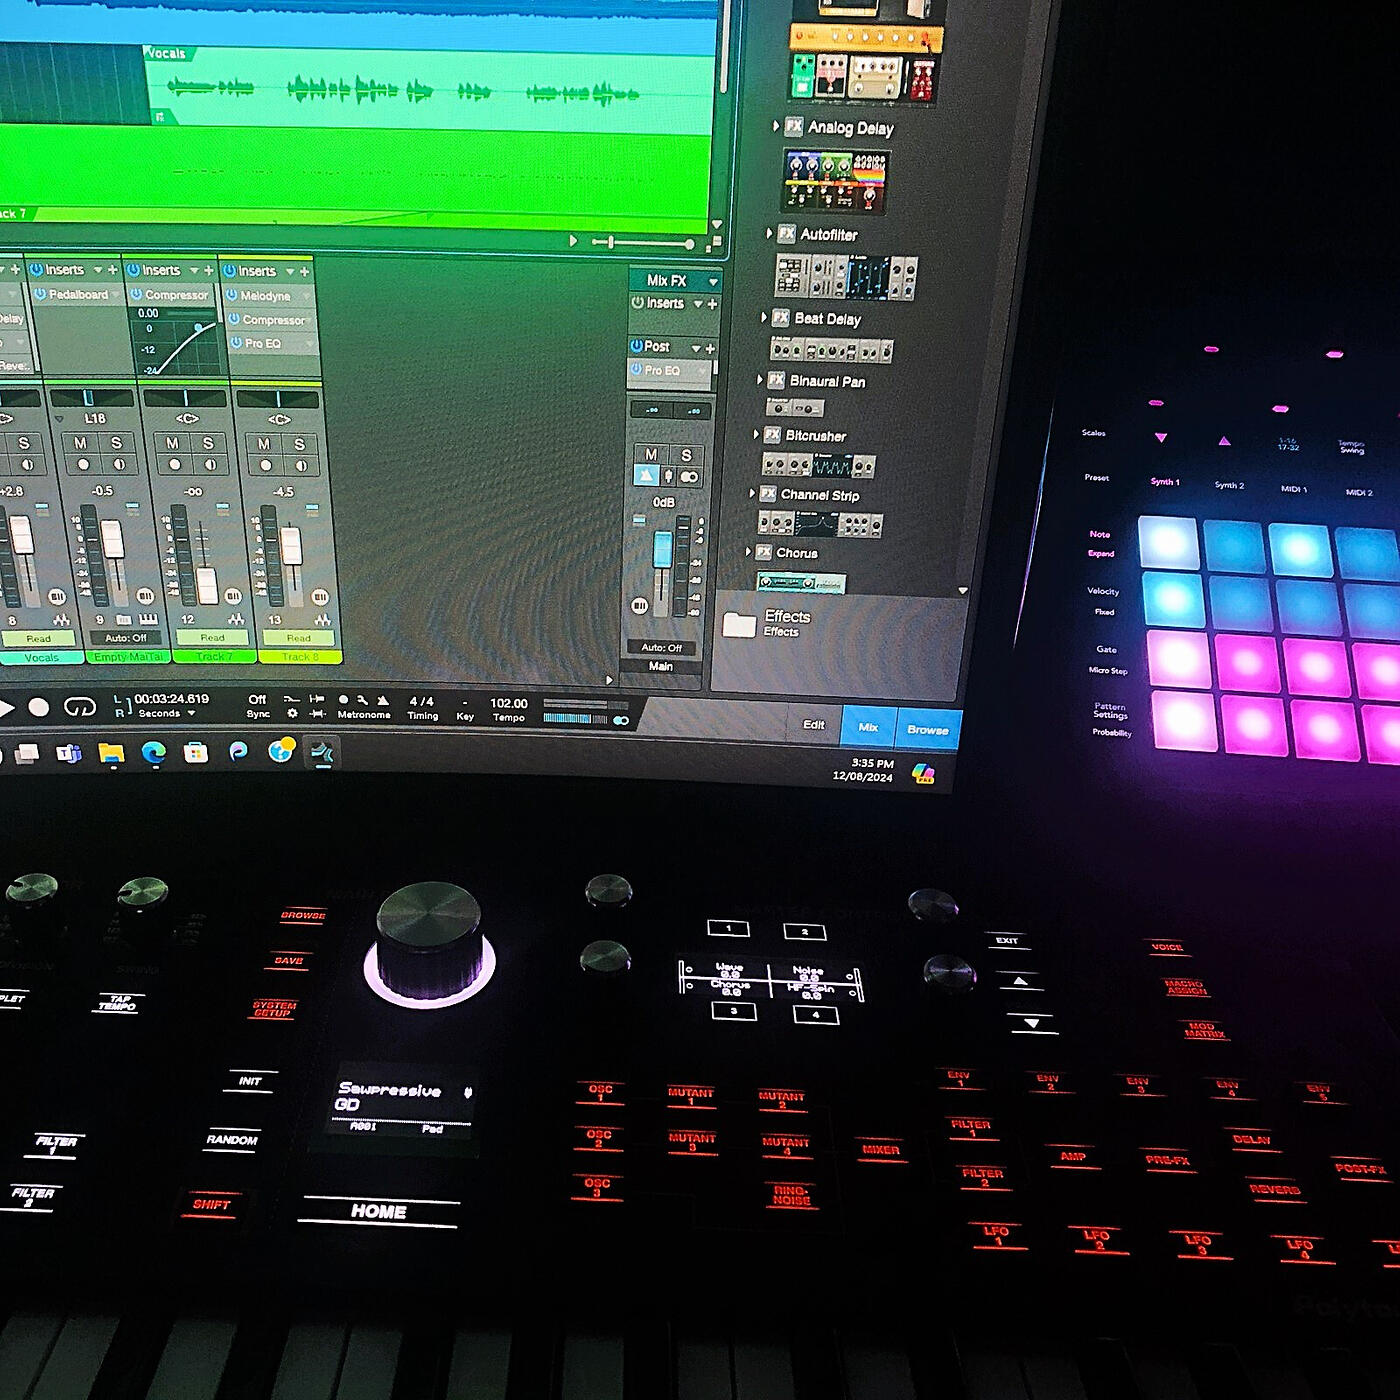Image resolution: width=1400 pixels, height=1400 pixels.
Task: Open Copilot icon in system tray
Action: tap(923, 773)
